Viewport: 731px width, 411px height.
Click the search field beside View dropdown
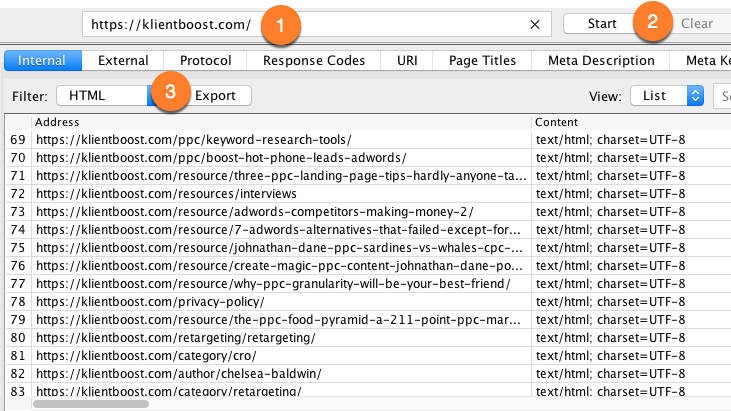point(722,96)
